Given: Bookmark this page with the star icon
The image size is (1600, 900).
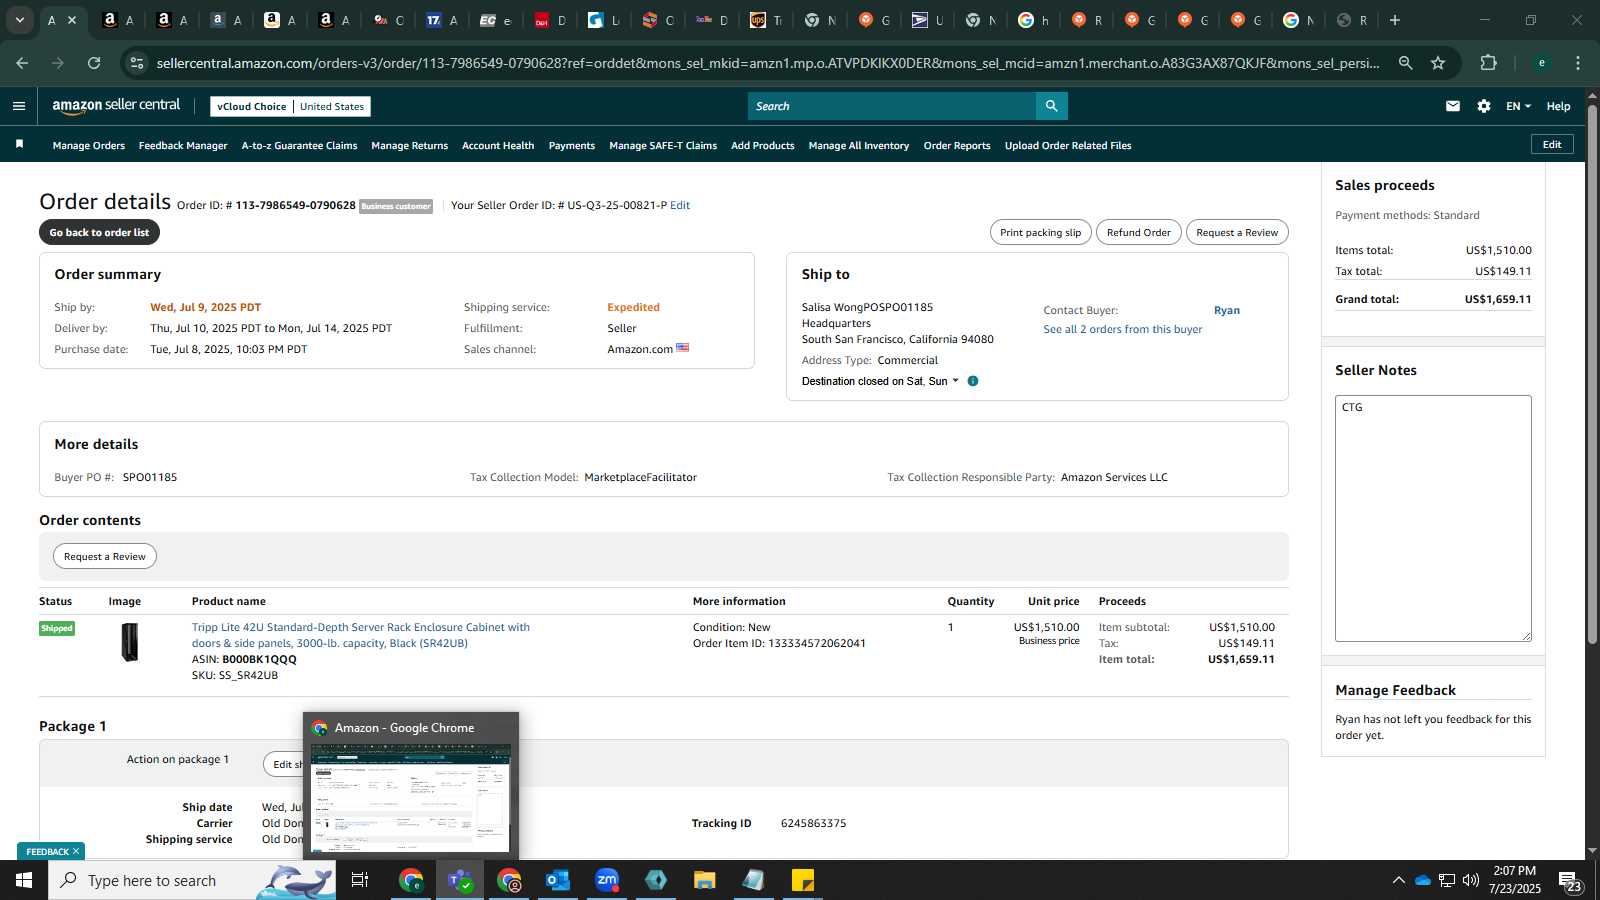Looking at the screenshot, I should pyautogui.click(x=1438, y=63).
